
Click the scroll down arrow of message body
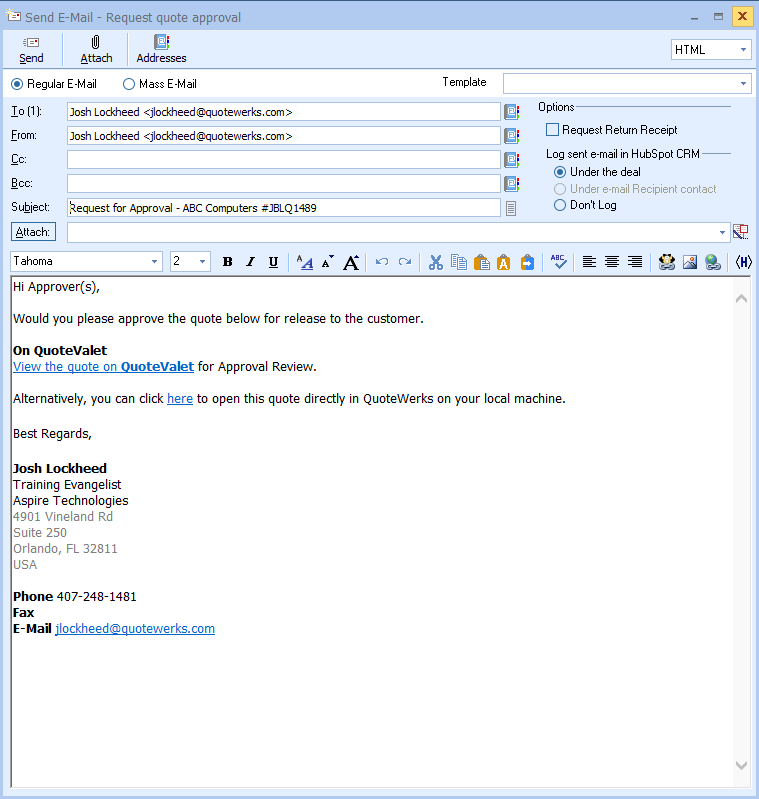741,765
